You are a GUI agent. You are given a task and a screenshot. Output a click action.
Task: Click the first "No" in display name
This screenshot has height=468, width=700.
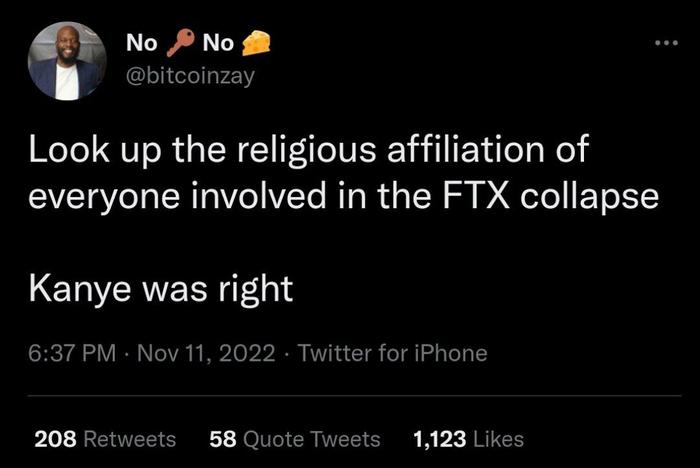click(x=143, y=43)
